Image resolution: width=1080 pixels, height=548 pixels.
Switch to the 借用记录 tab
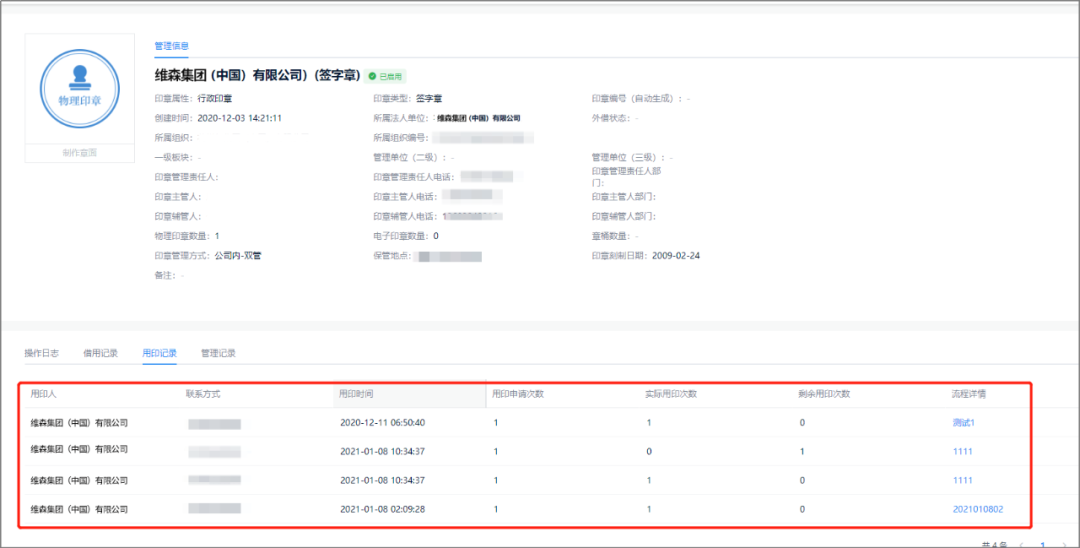point(101,353)
